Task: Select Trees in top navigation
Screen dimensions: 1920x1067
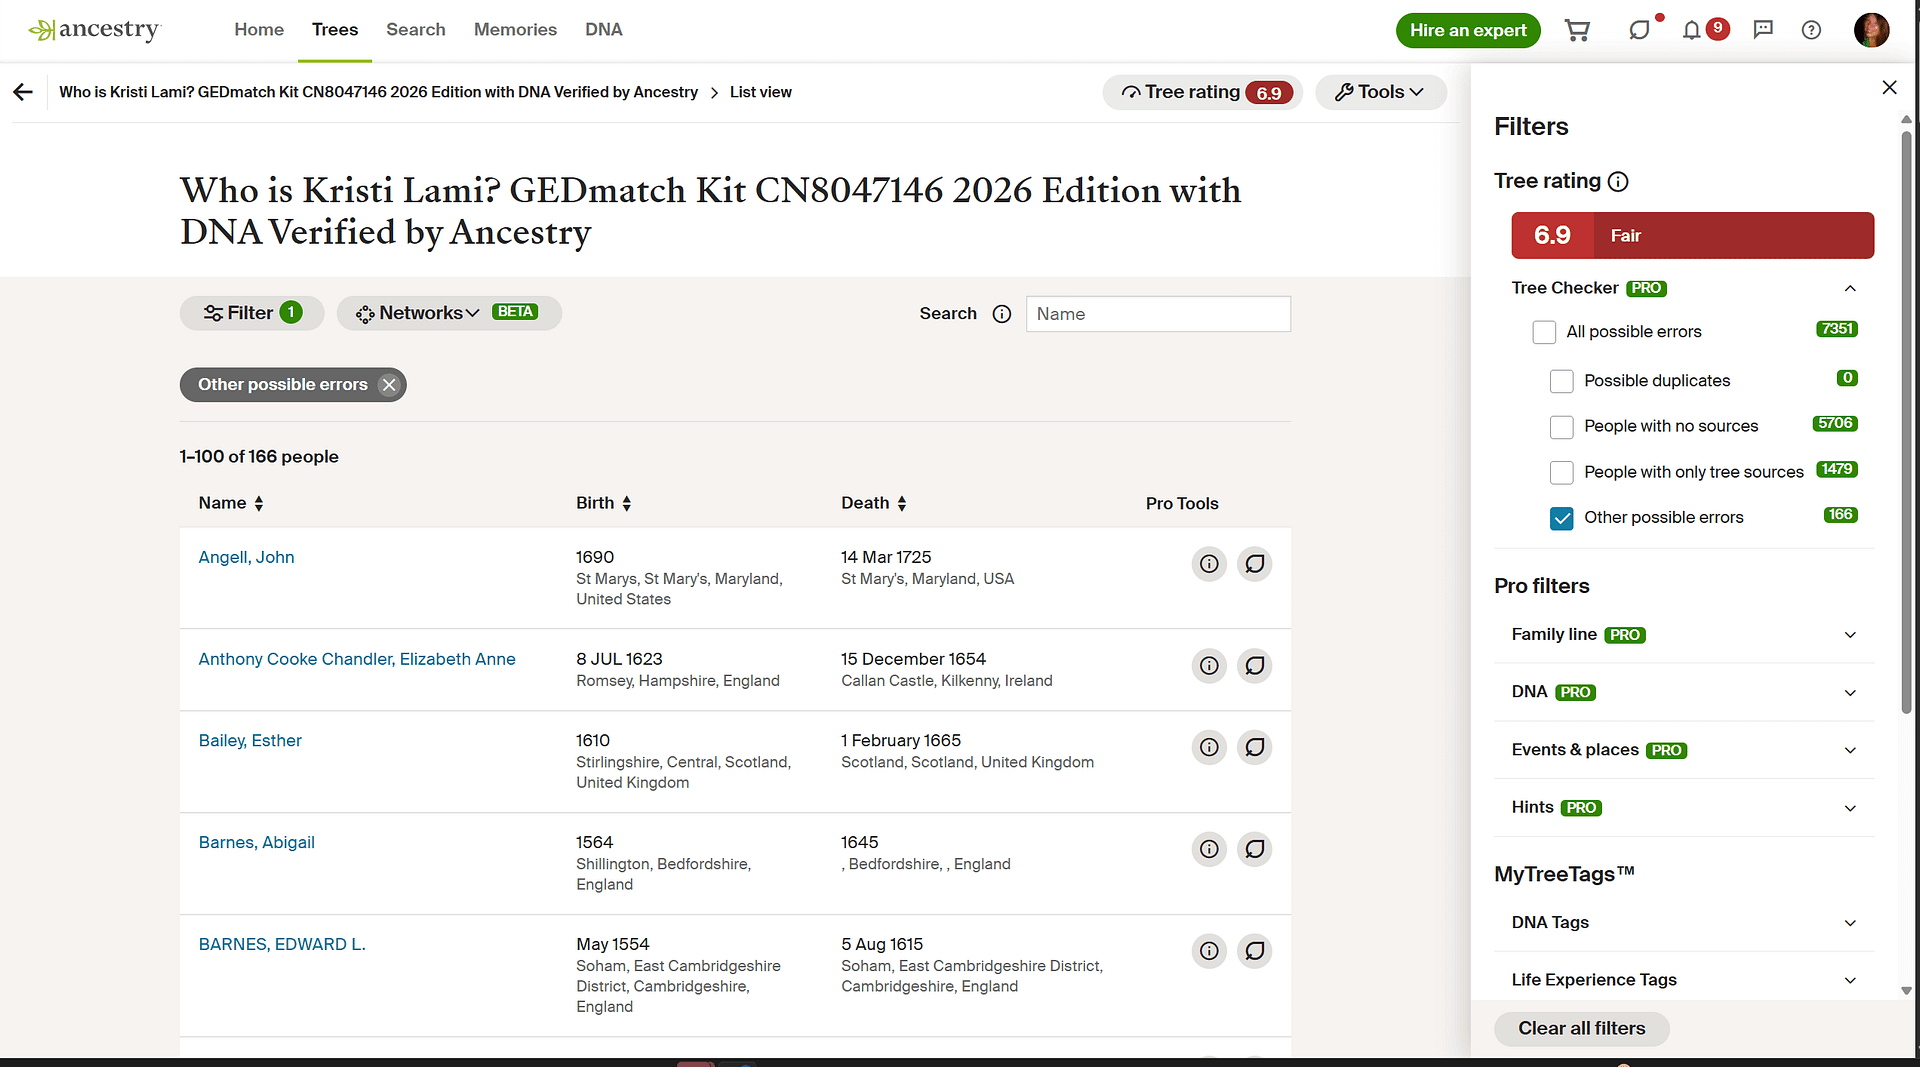Action: 335,30
